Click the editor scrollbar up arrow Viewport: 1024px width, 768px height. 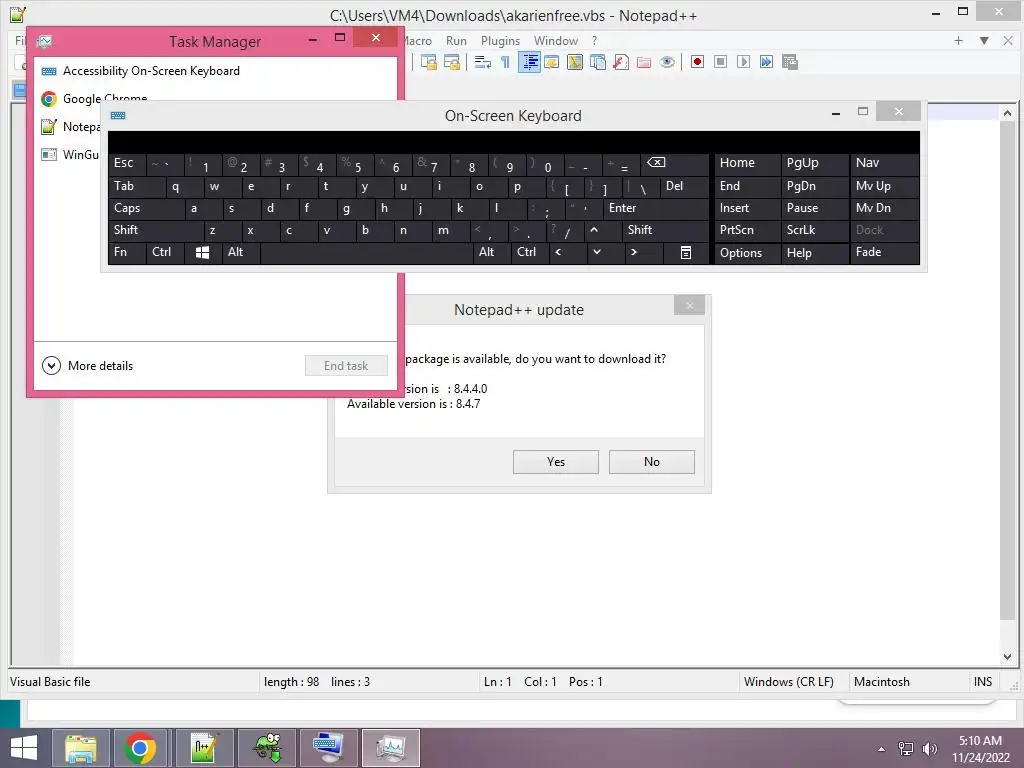1007,114
